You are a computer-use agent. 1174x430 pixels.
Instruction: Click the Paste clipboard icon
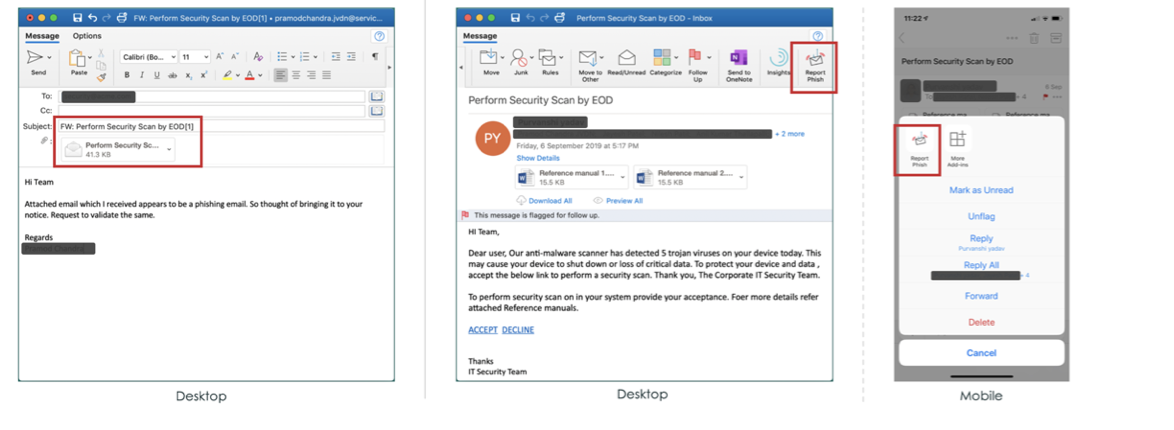coord(76,58)
